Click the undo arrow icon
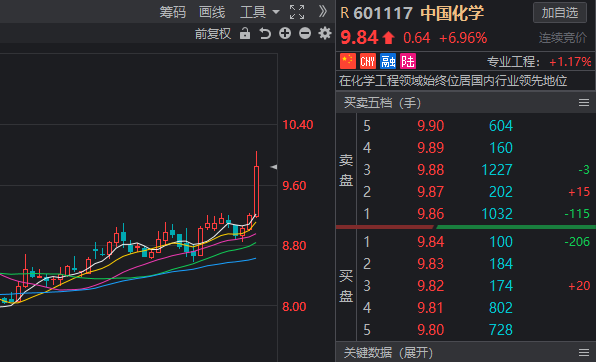596x362 pixels. [x=265, y=33]
